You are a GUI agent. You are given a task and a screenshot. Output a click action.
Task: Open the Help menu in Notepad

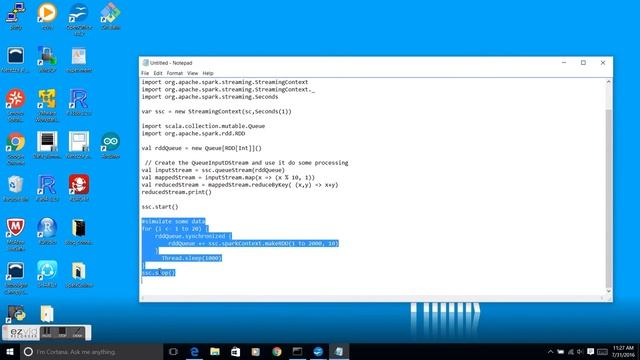(x=208, y=73)
